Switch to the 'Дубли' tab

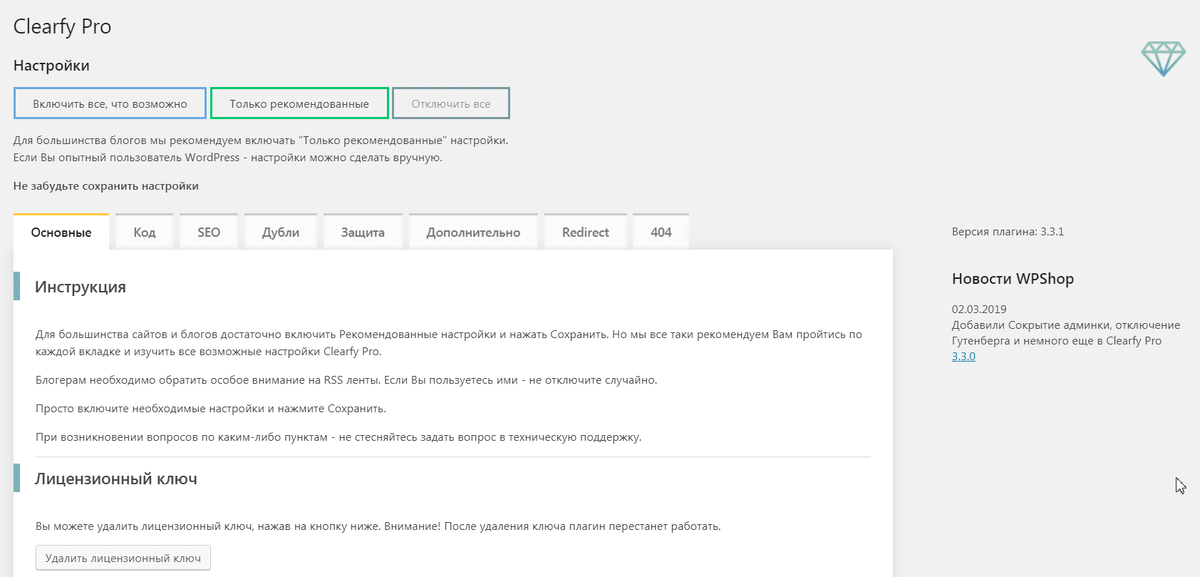[x=281, y=232]
